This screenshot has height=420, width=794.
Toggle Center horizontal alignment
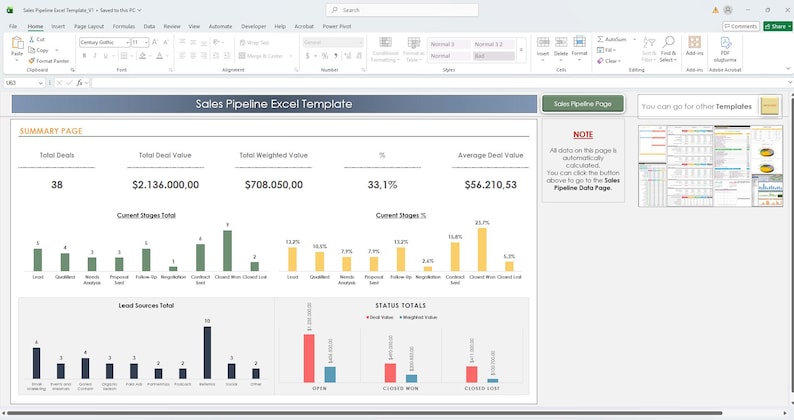pos(193,56)
